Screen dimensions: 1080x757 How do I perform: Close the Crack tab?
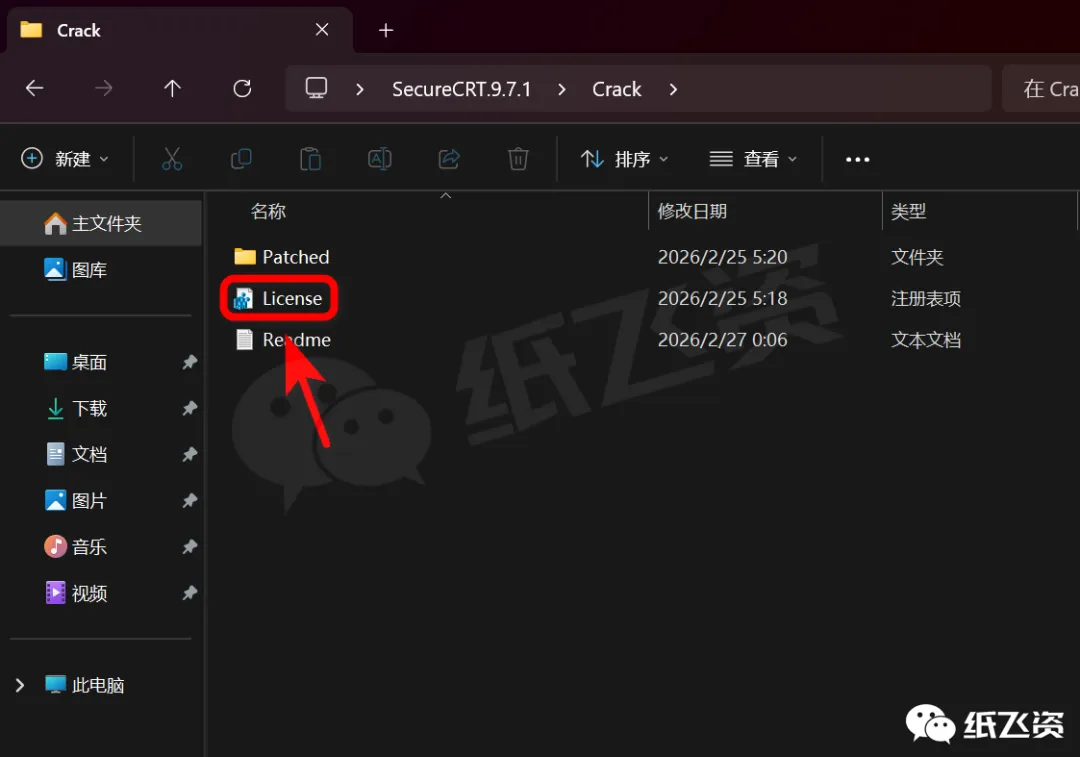coord(322,30)
